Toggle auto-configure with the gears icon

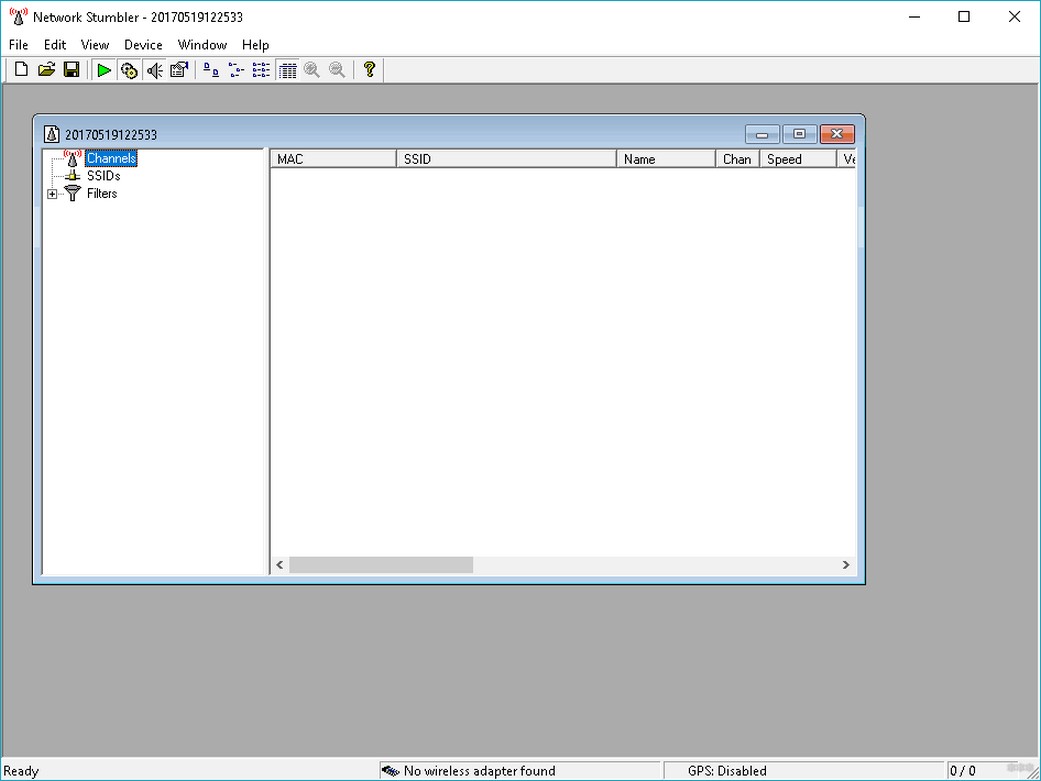pyautogui.click(x=129, y=70)
